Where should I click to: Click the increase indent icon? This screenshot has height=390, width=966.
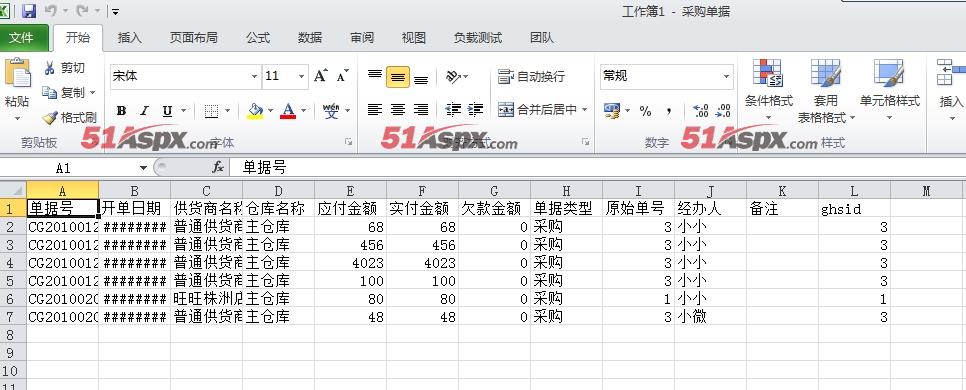coord(475,110)
